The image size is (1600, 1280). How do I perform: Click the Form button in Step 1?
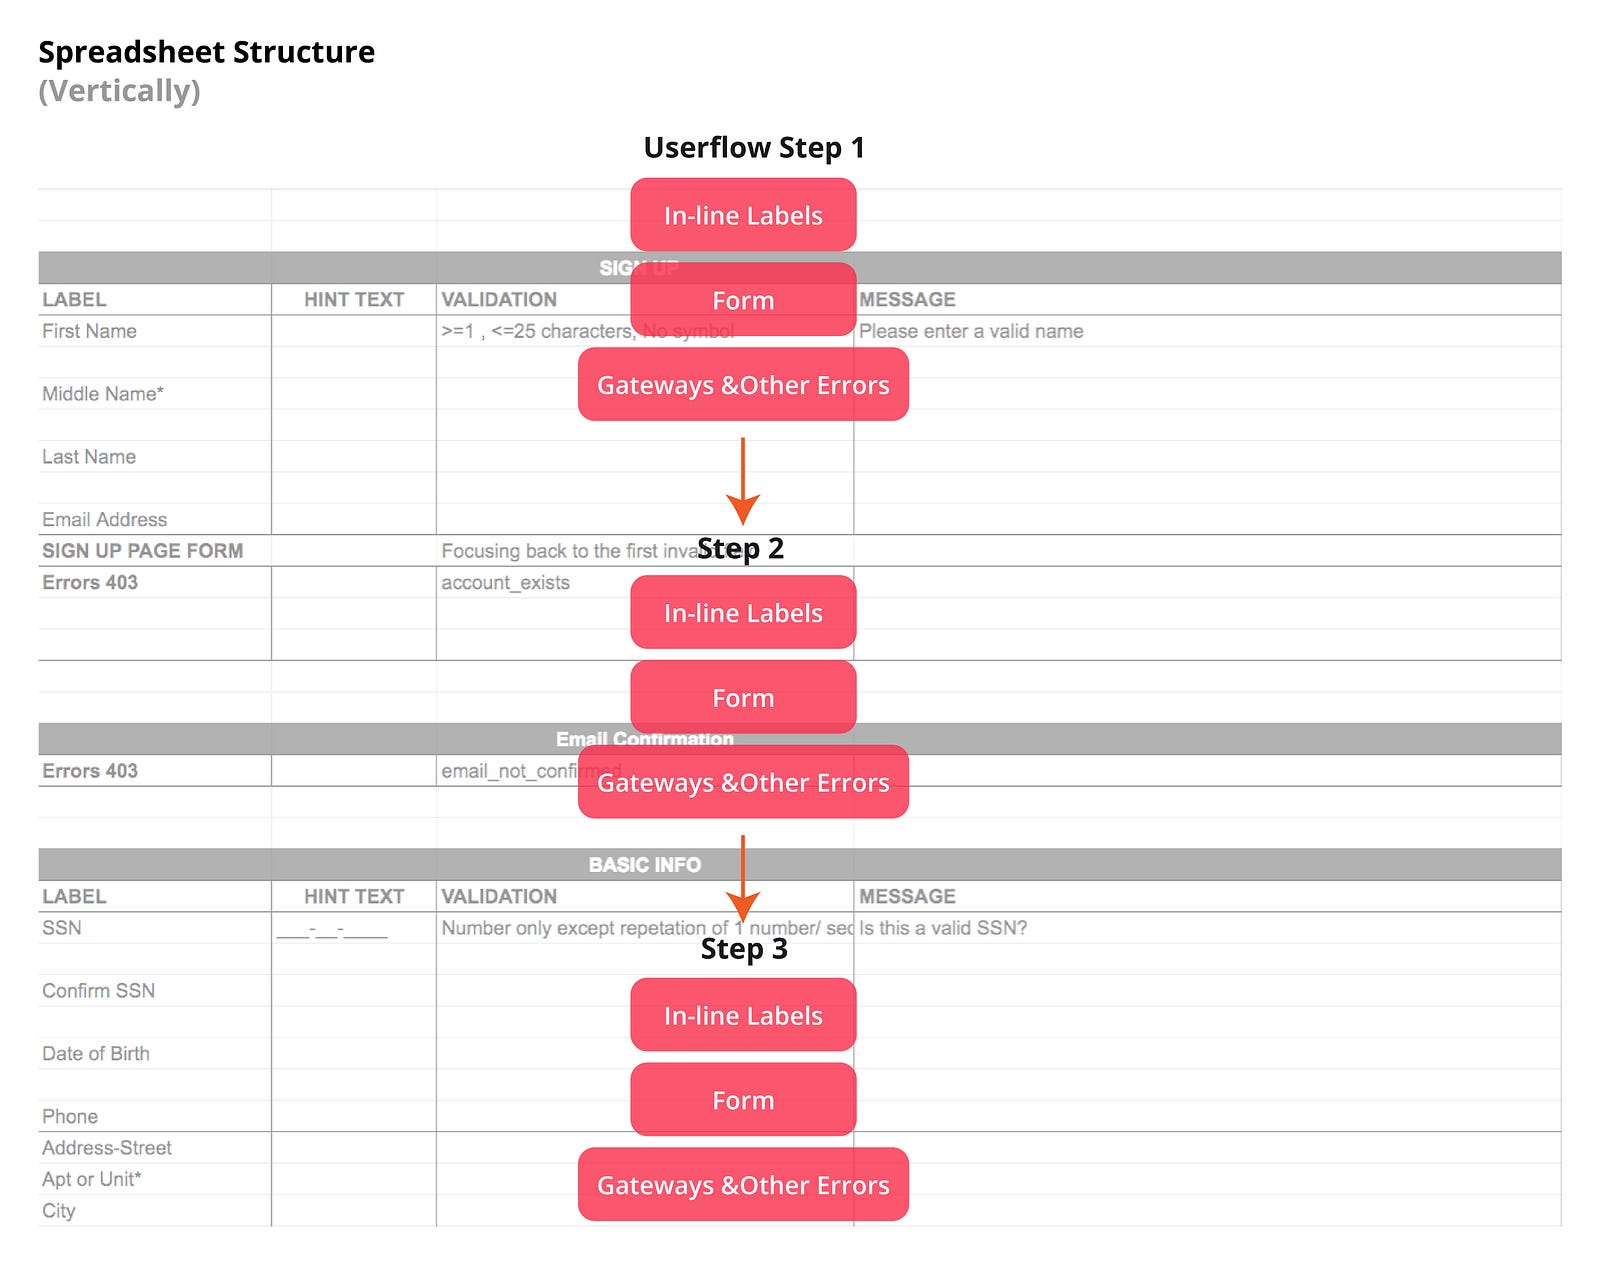(743, 300)
